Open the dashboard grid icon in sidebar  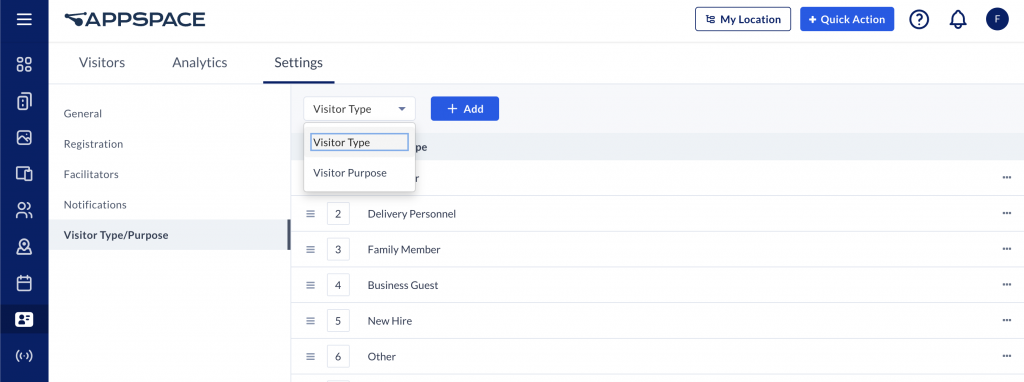point(24,64)
